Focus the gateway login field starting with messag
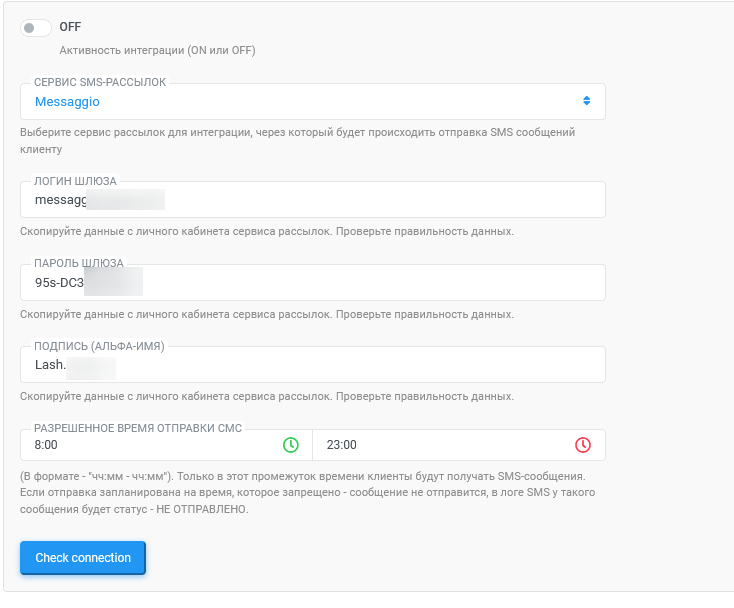 [313, 200]
